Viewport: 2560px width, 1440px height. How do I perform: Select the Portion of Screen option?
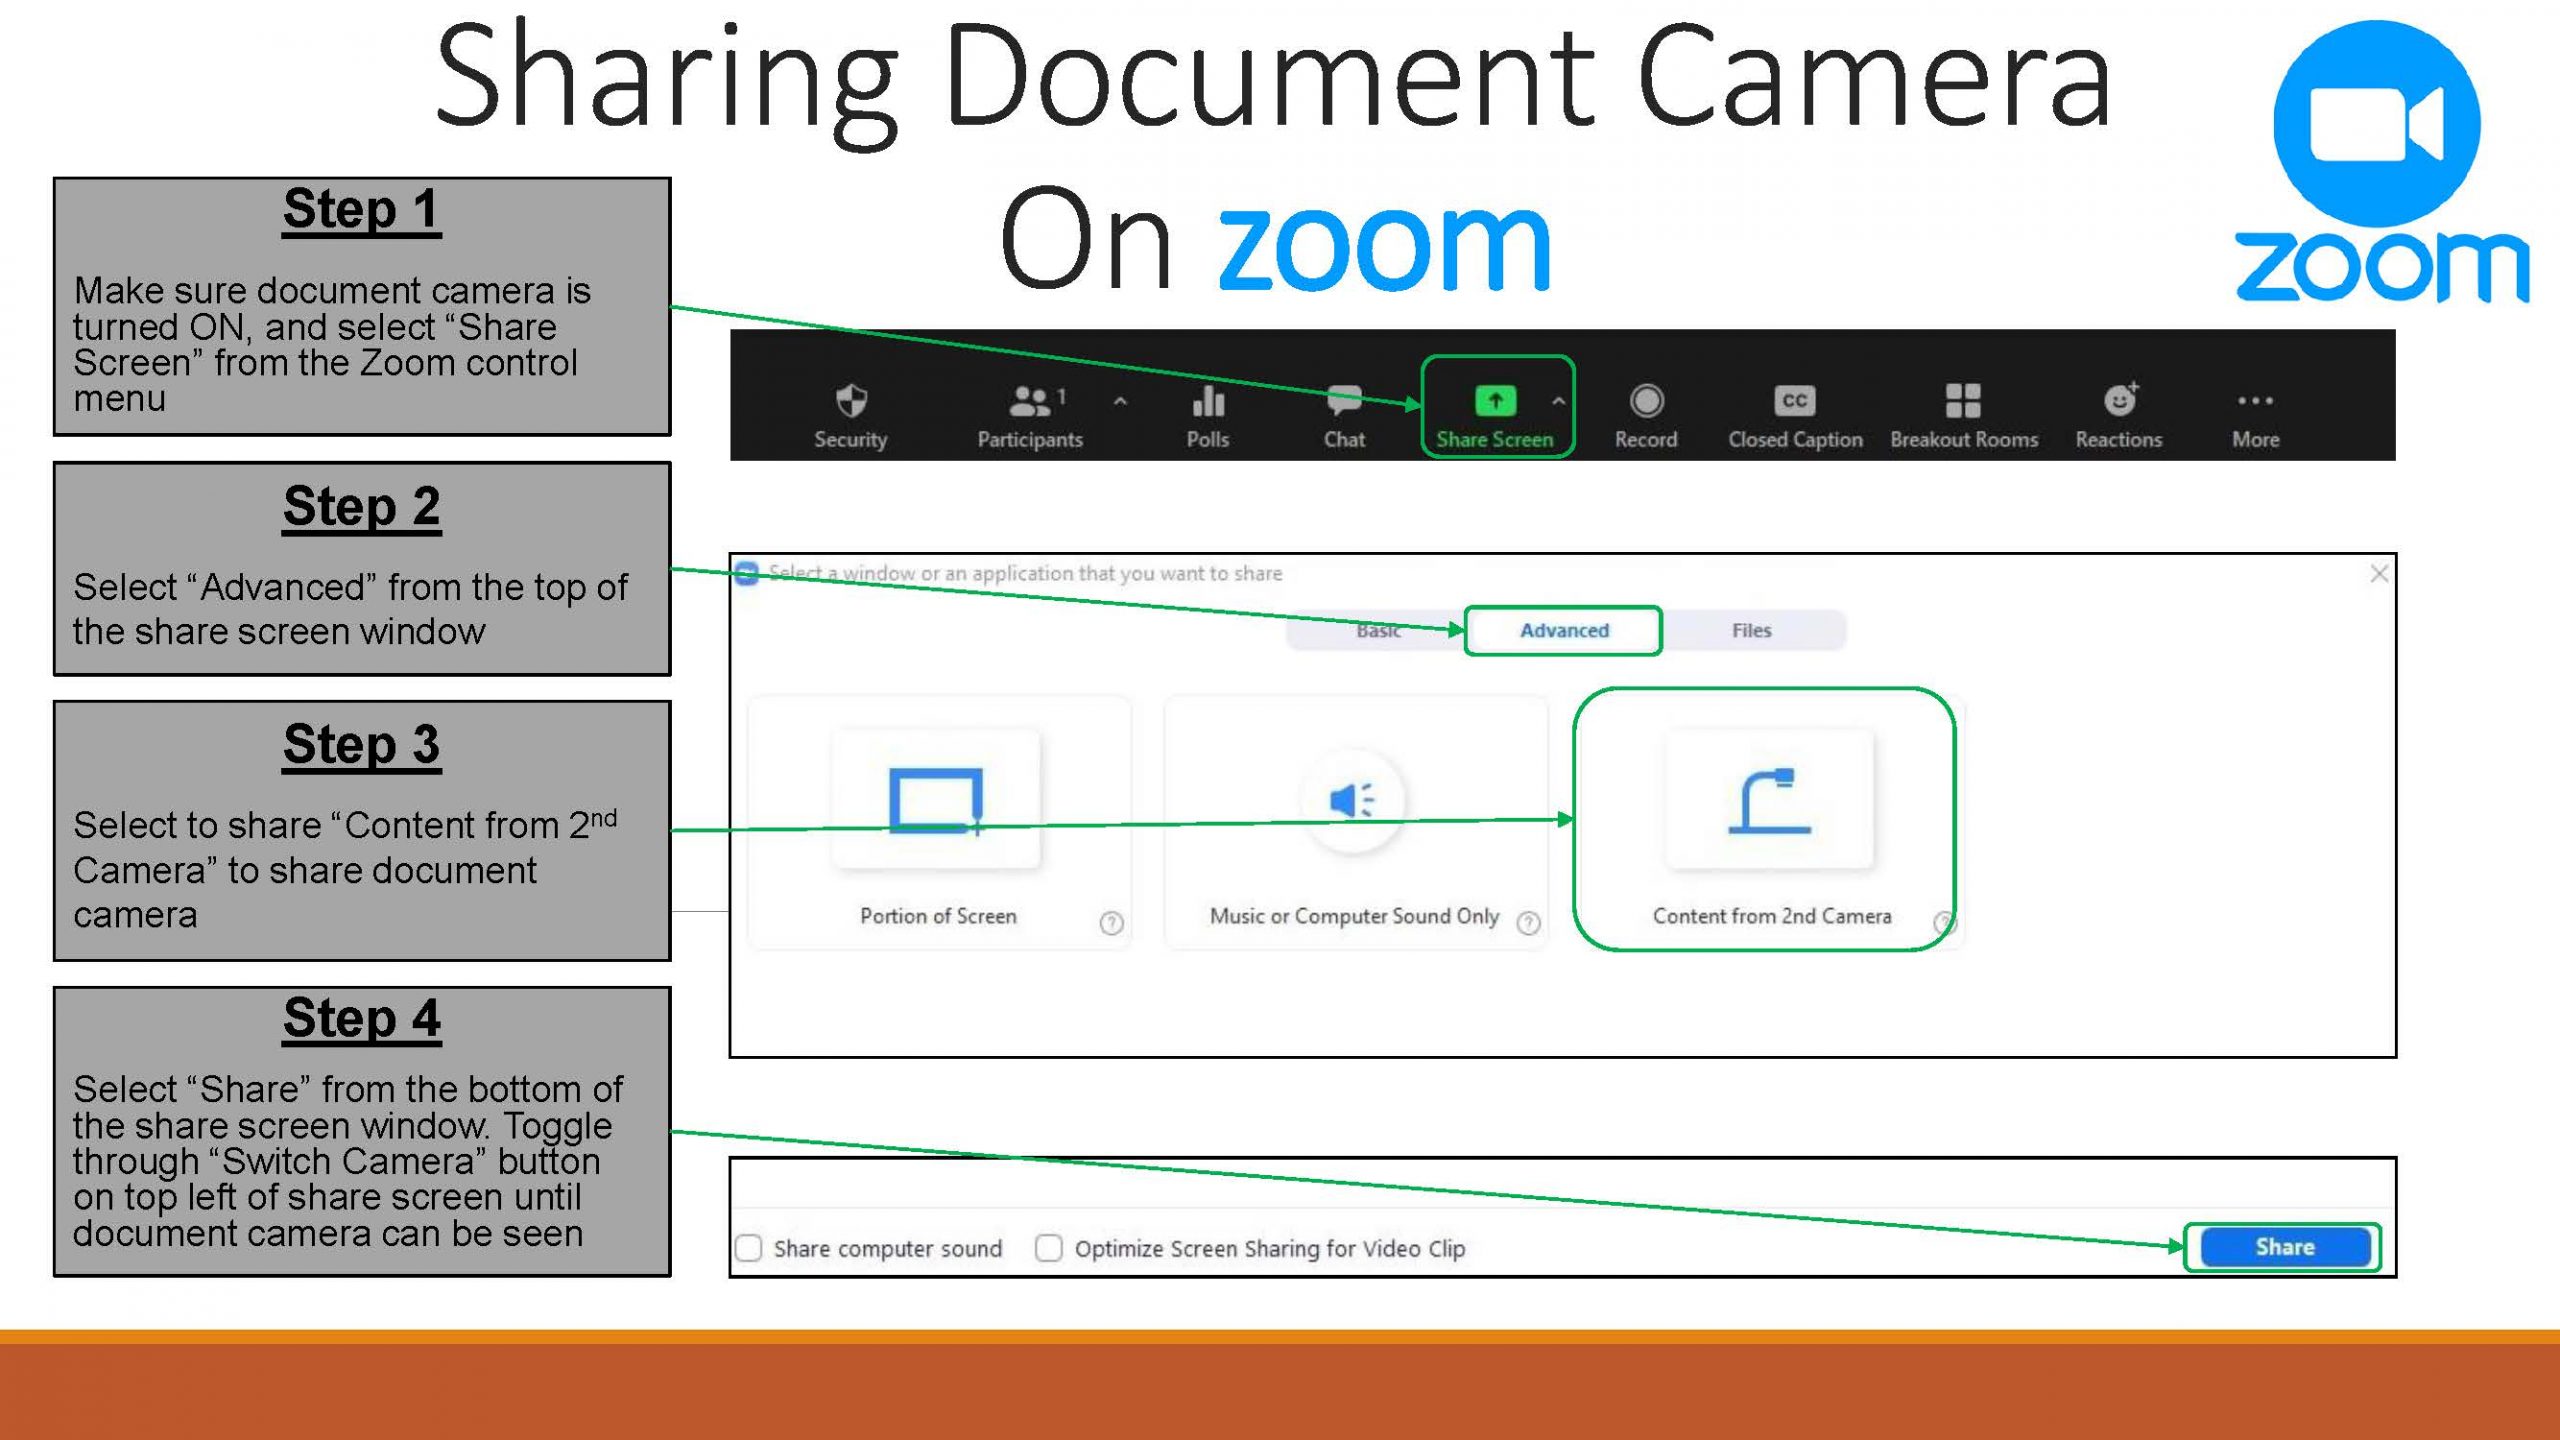(x=938, y=822)
